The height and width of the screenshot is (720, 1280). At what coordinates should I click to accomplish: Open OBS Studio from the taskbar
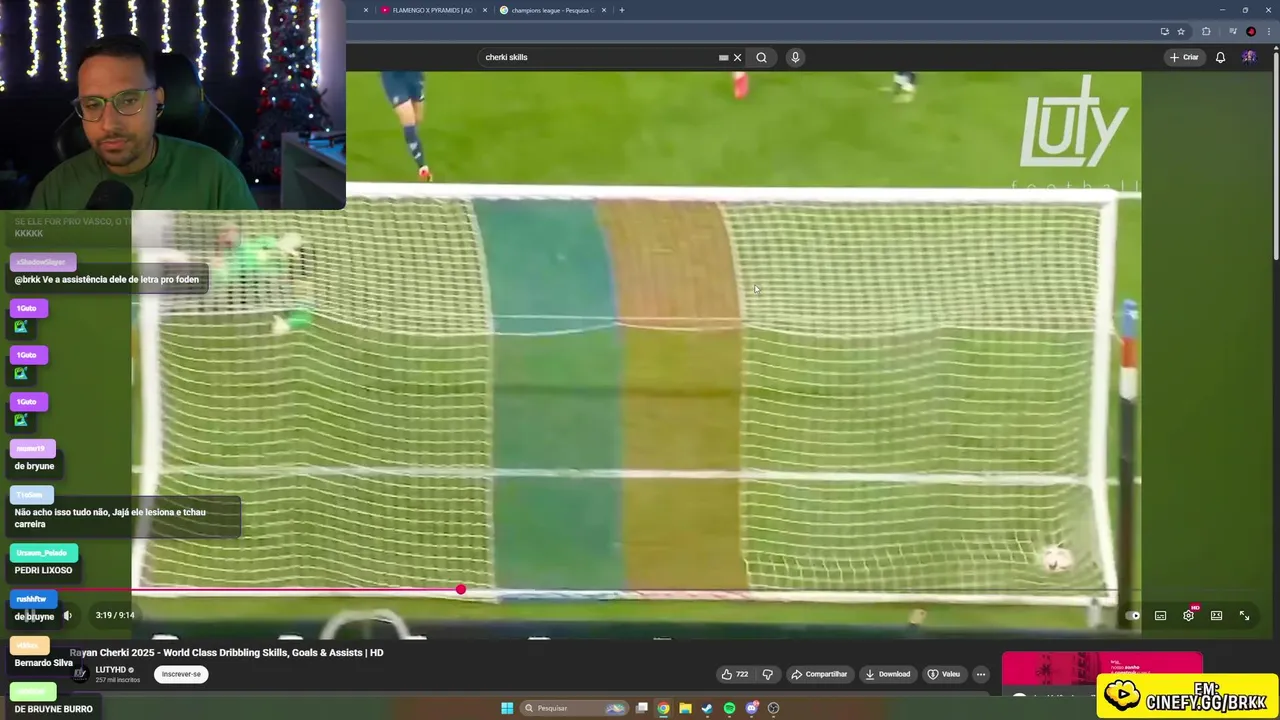coord(773,708)
